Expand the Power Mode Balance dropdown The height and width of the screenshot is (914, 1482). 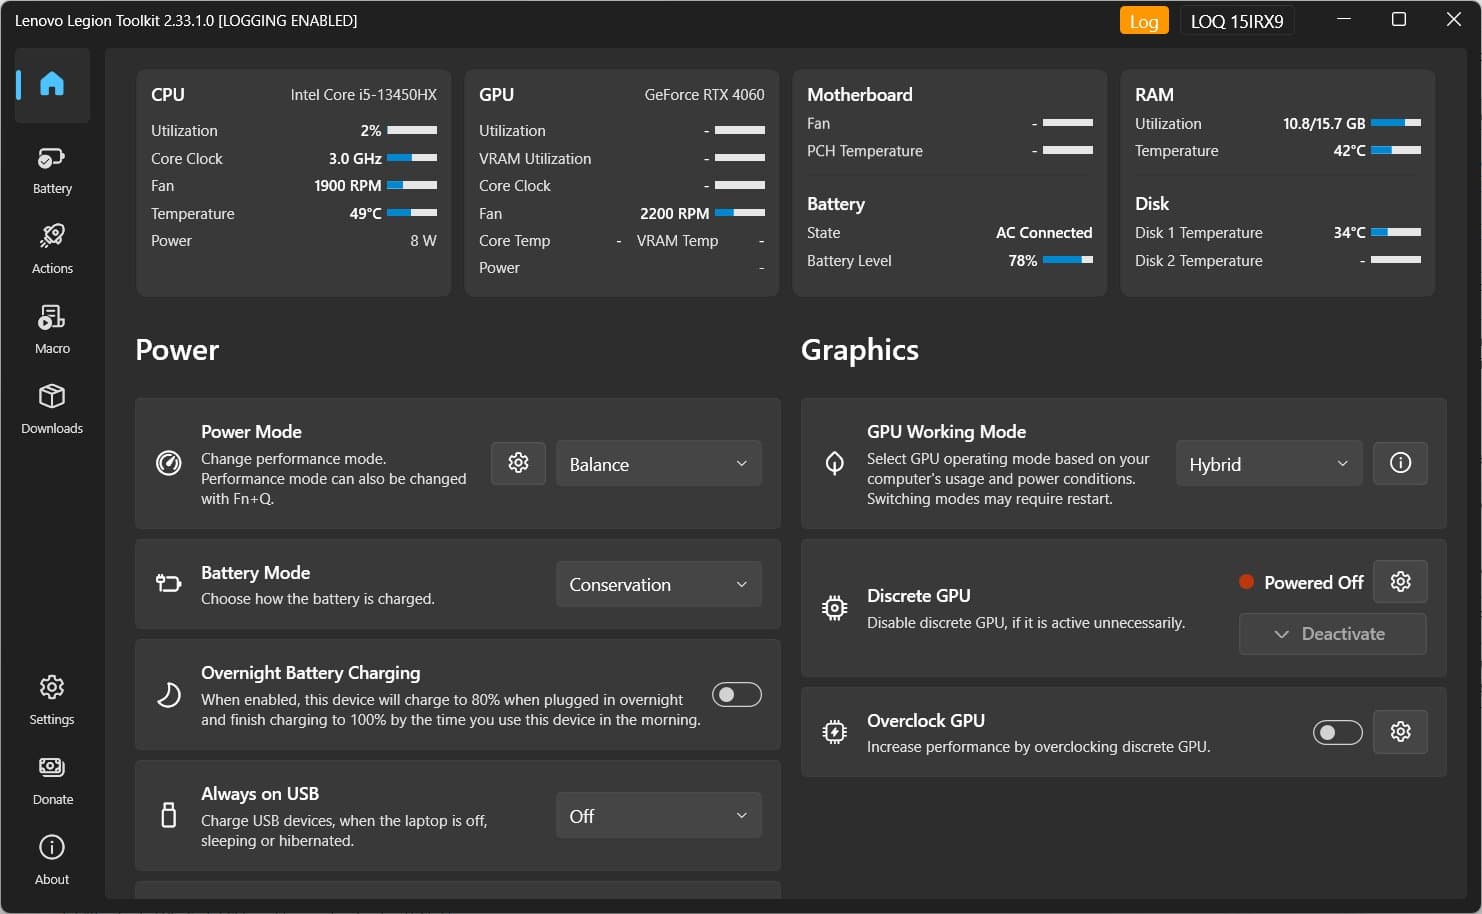[659, 464]
